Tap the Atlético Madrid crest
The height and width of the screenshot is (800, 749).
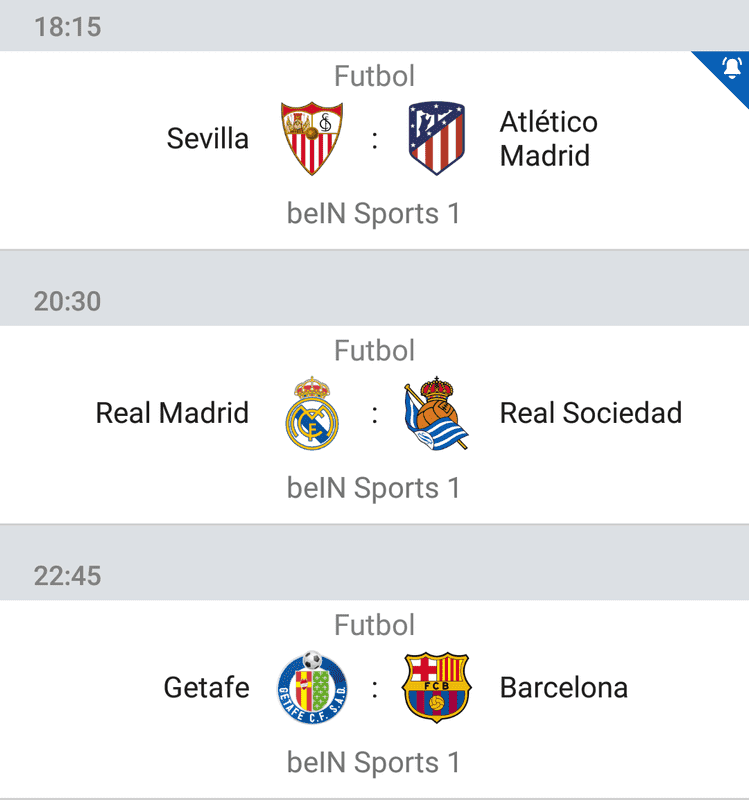[437, 138]
